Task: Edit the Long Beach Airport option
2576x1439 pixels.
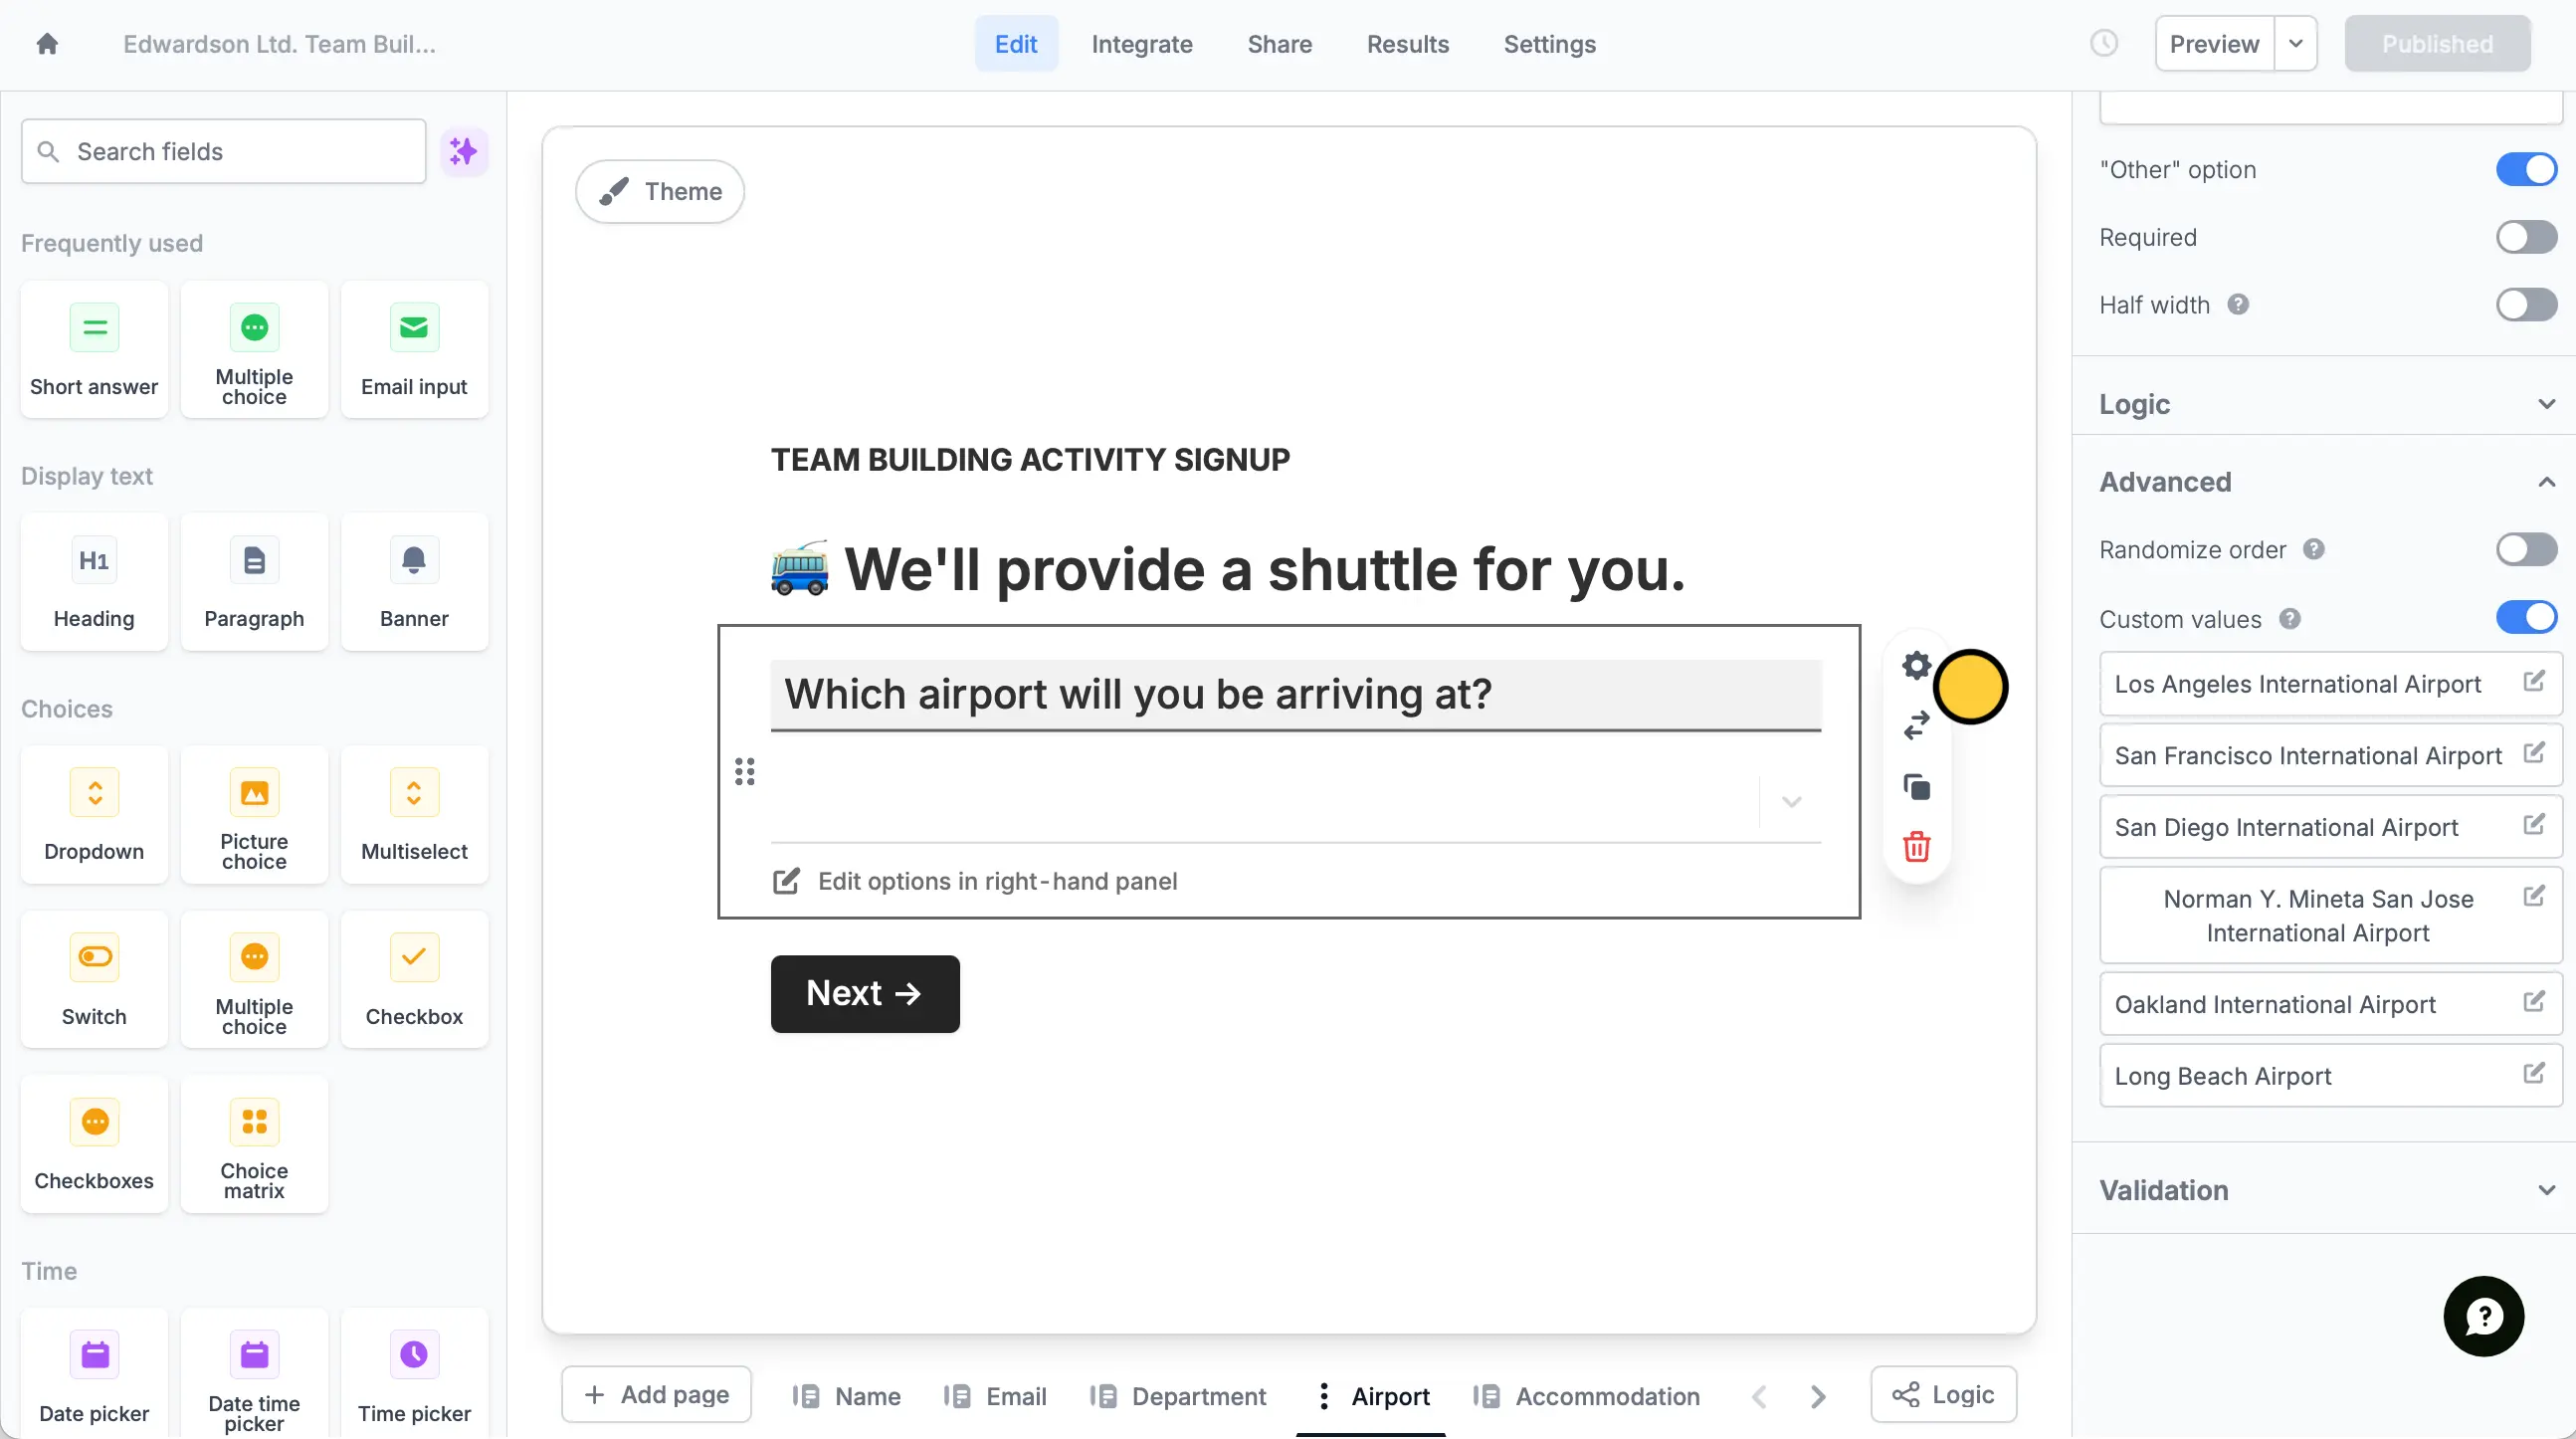Action: [2533, 1074]
